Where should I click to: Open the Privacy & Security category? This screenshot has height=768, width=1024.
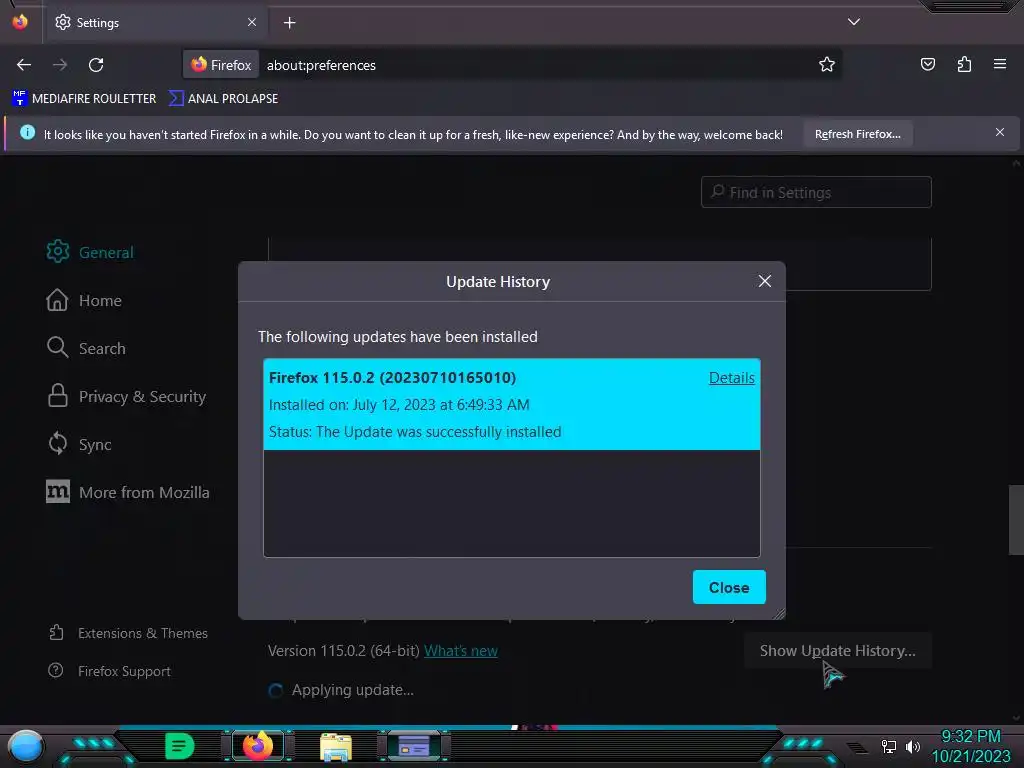click(126, 396)
